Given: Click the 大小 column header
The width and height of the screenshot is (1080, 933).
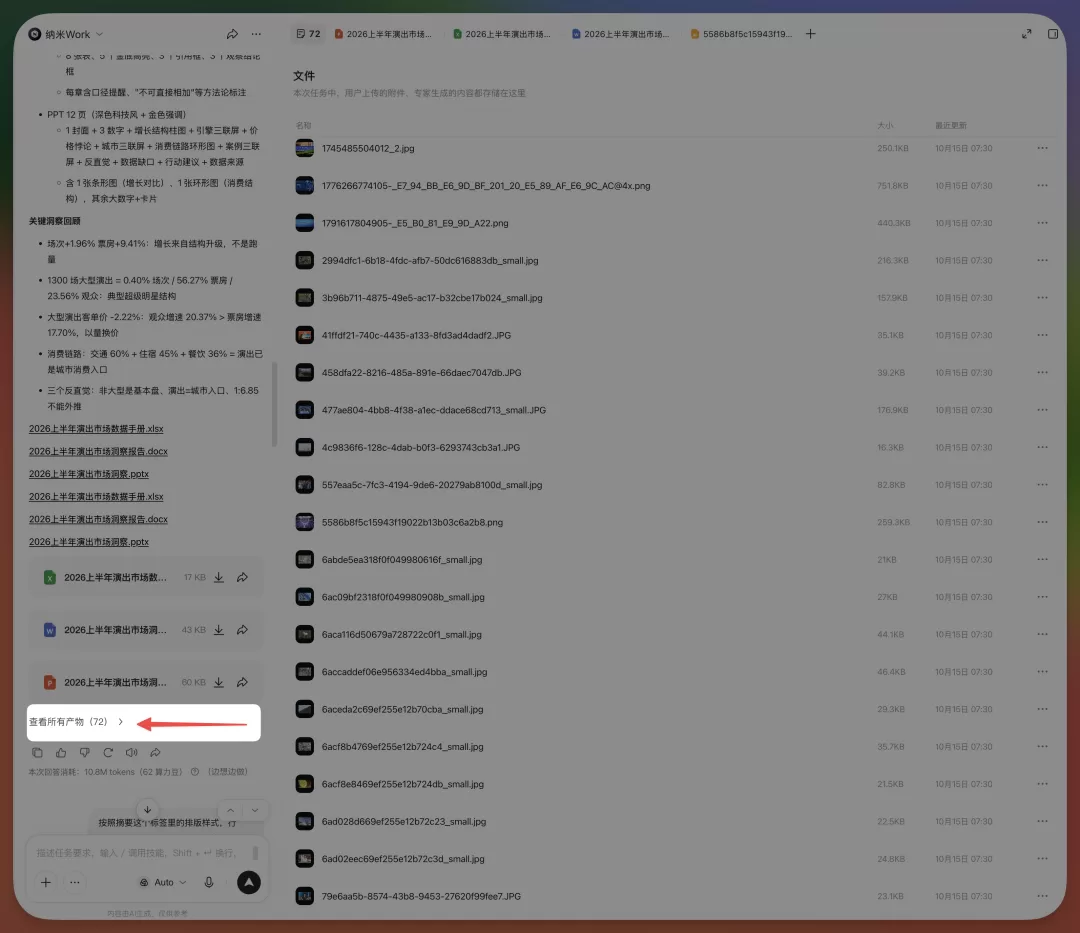Looking at the screenshot, I should [x=885, y=125].
